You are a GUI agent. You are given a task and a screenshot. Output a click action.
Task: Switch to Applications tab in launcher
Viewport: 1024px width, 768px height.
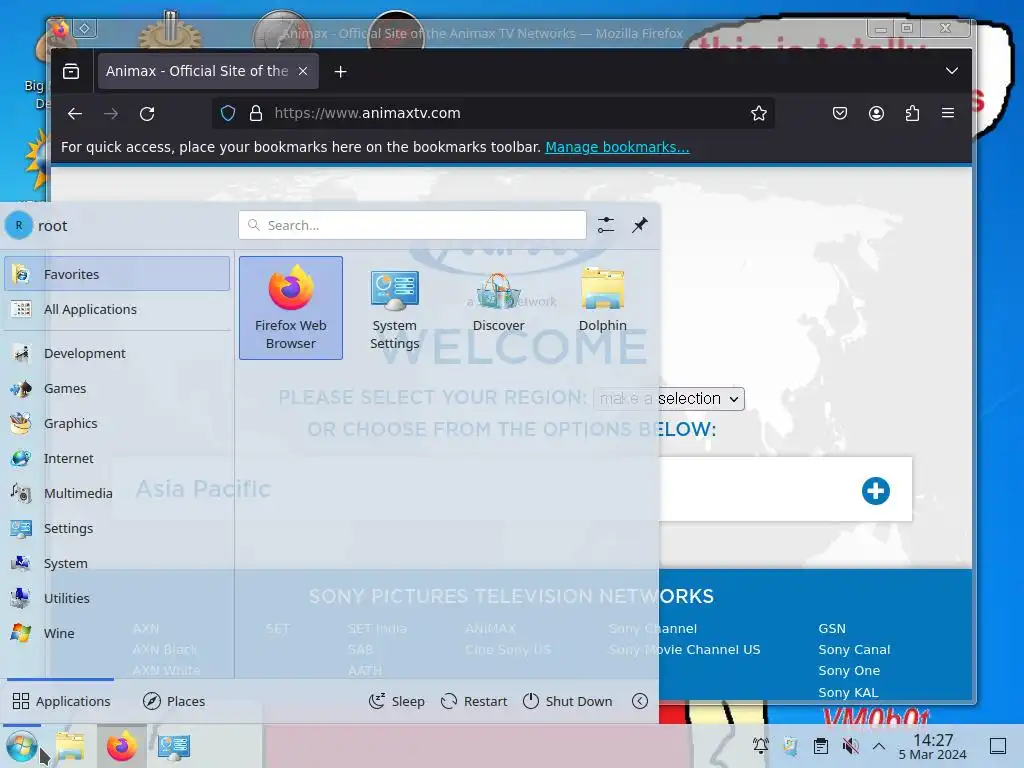coord(61,701)
